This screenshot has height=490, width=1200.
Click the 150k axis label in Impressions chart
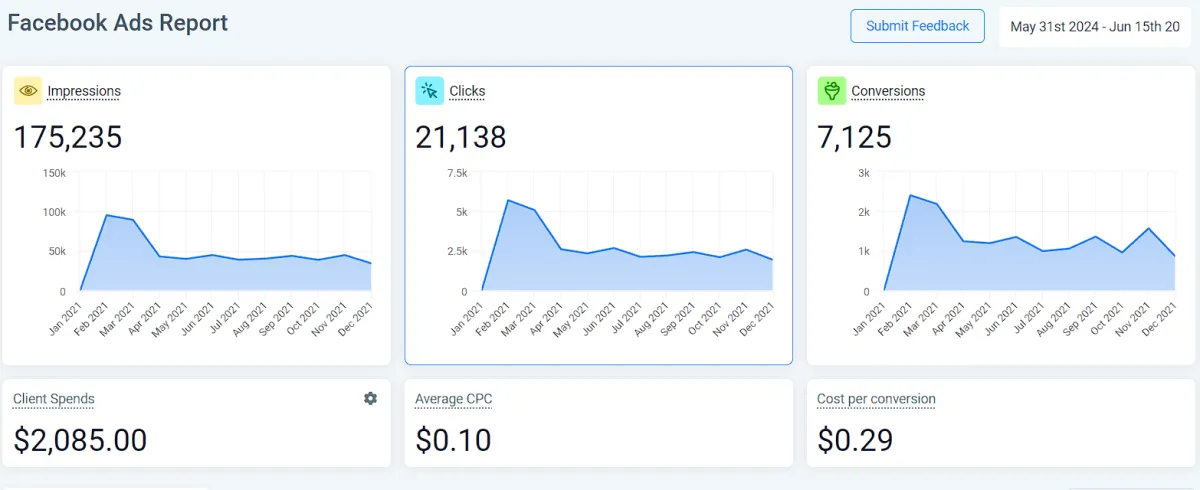coord(53,173)
